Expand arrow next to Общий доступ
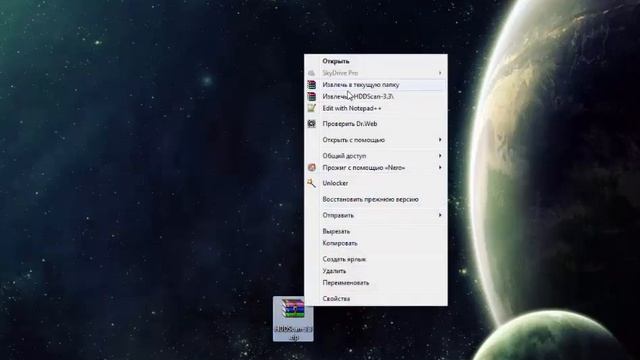The height and width of the screenshot is (360, 640). point(440,156)
